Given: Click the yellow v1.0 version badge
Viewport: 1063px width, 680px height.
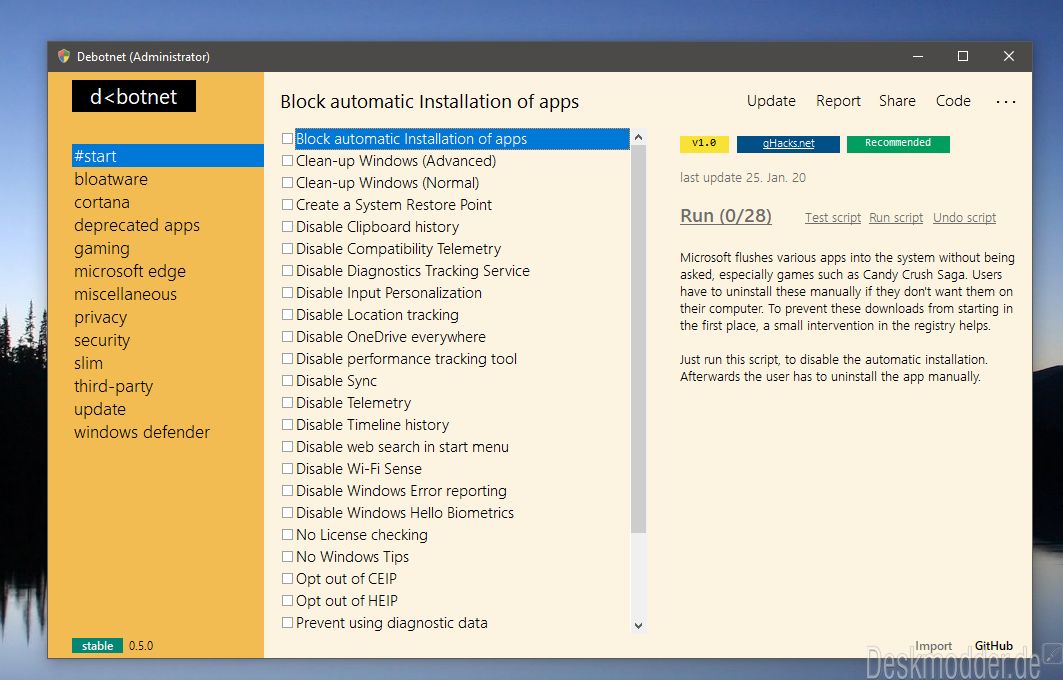Looking at the screenshot, I should pos(704,144).
